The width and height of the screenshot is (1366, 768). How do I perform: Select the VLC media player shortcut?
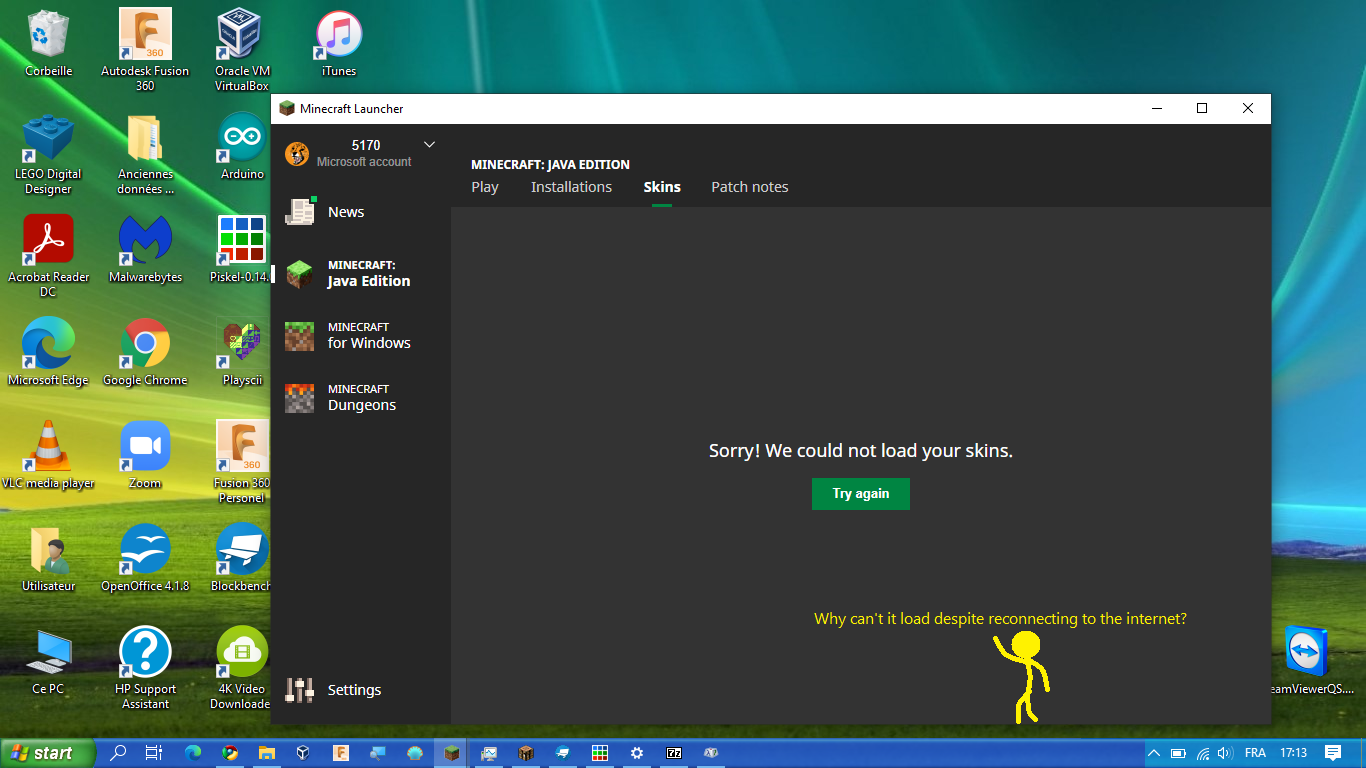[x=48, y=455]
